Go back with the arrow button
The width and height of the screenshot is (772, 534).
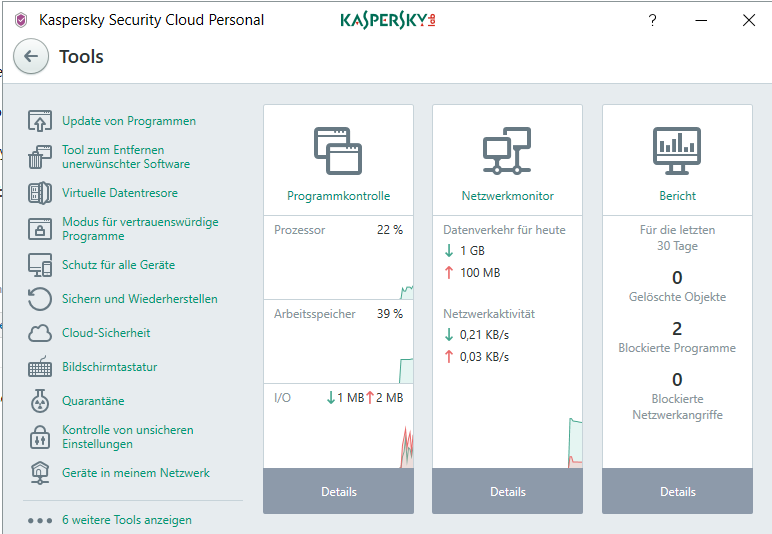31,57
